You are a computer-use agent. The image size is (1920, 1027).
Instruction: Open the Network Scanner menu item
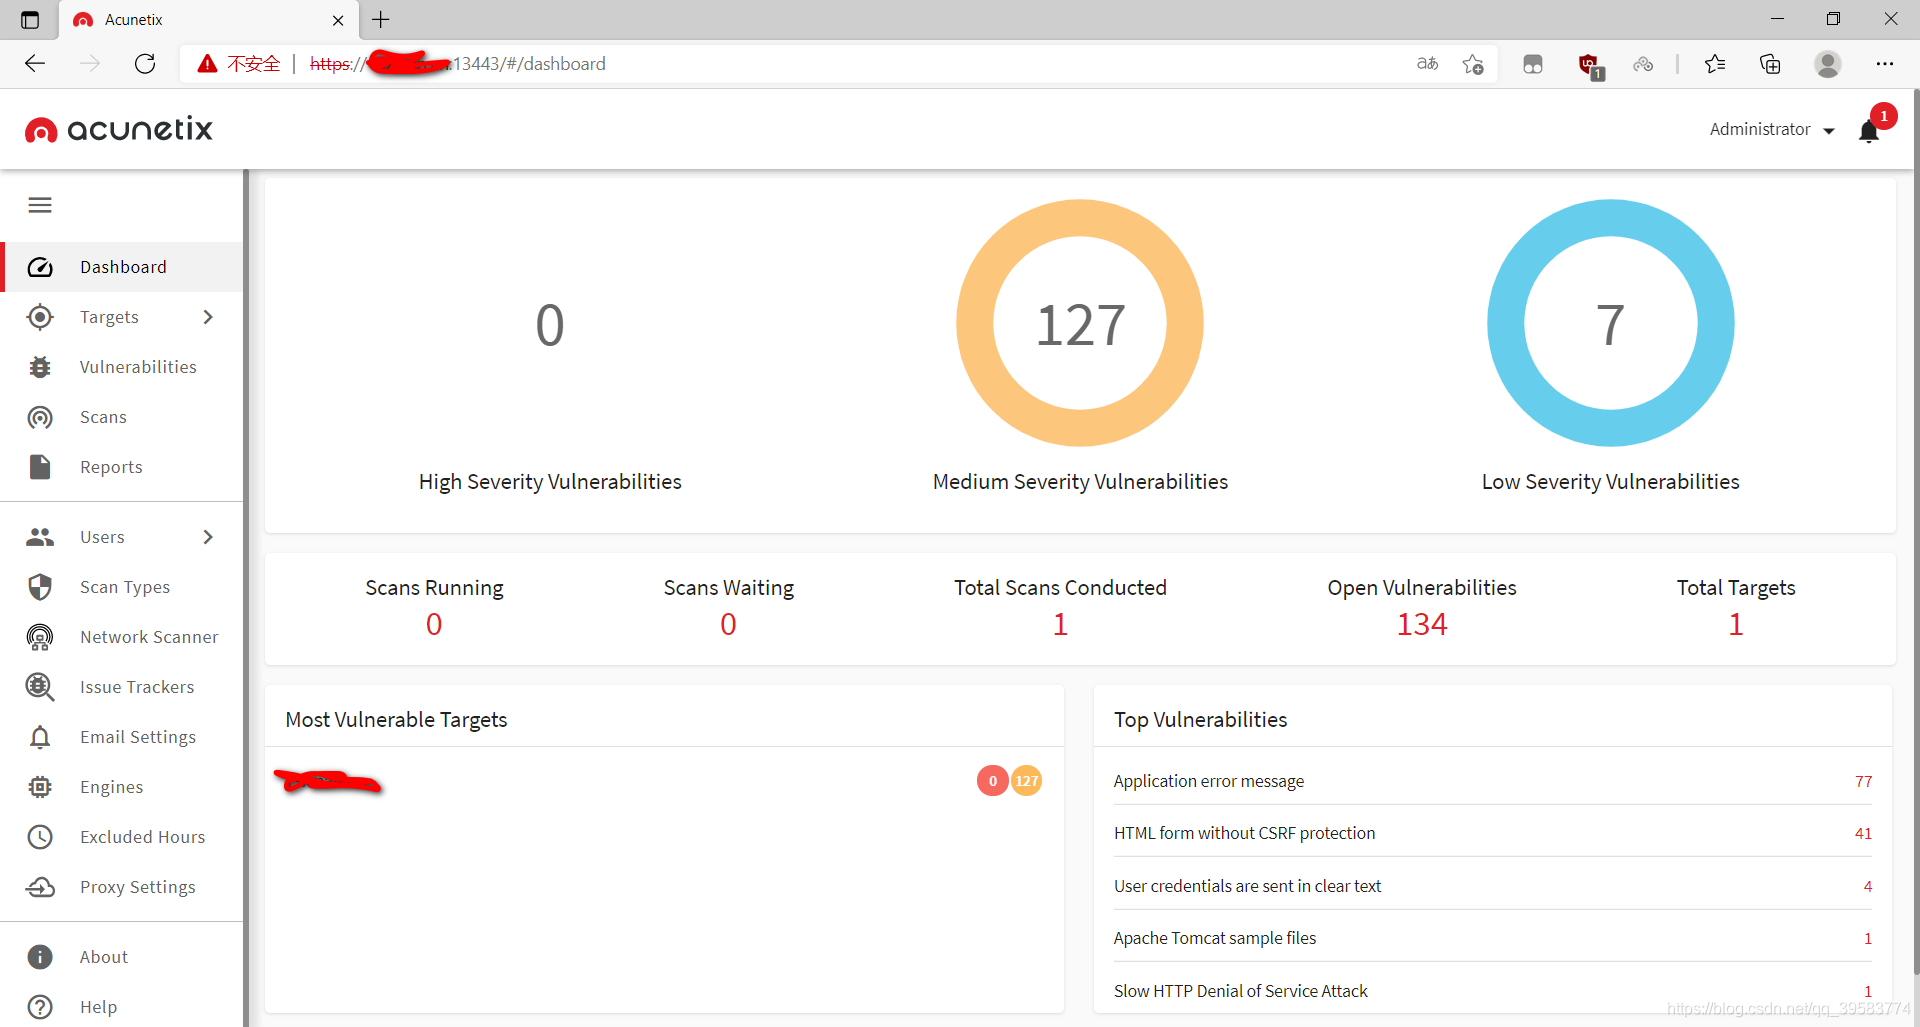[122, 637]
